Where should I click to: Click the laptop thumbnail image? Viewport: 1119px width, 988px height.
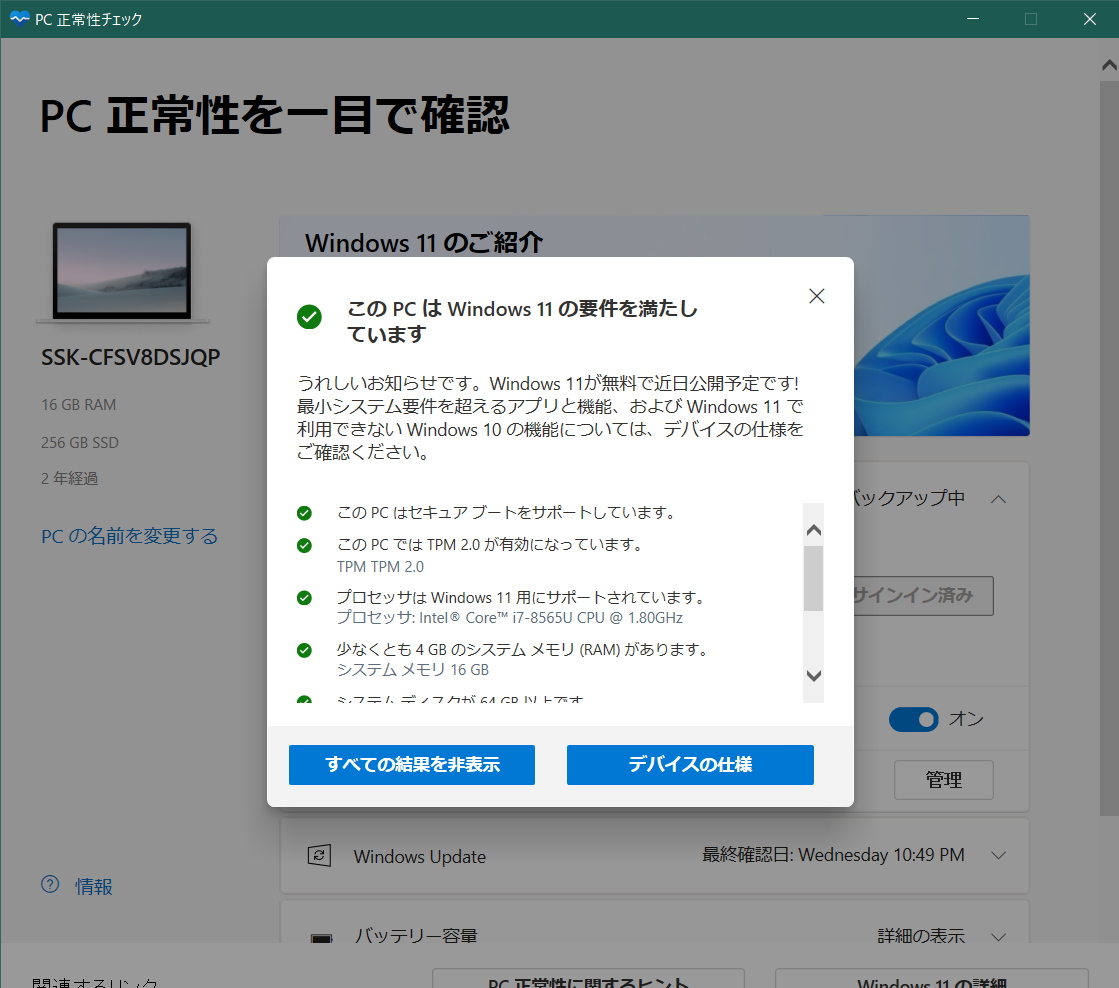pyautogui.click(x=123, y=272)
